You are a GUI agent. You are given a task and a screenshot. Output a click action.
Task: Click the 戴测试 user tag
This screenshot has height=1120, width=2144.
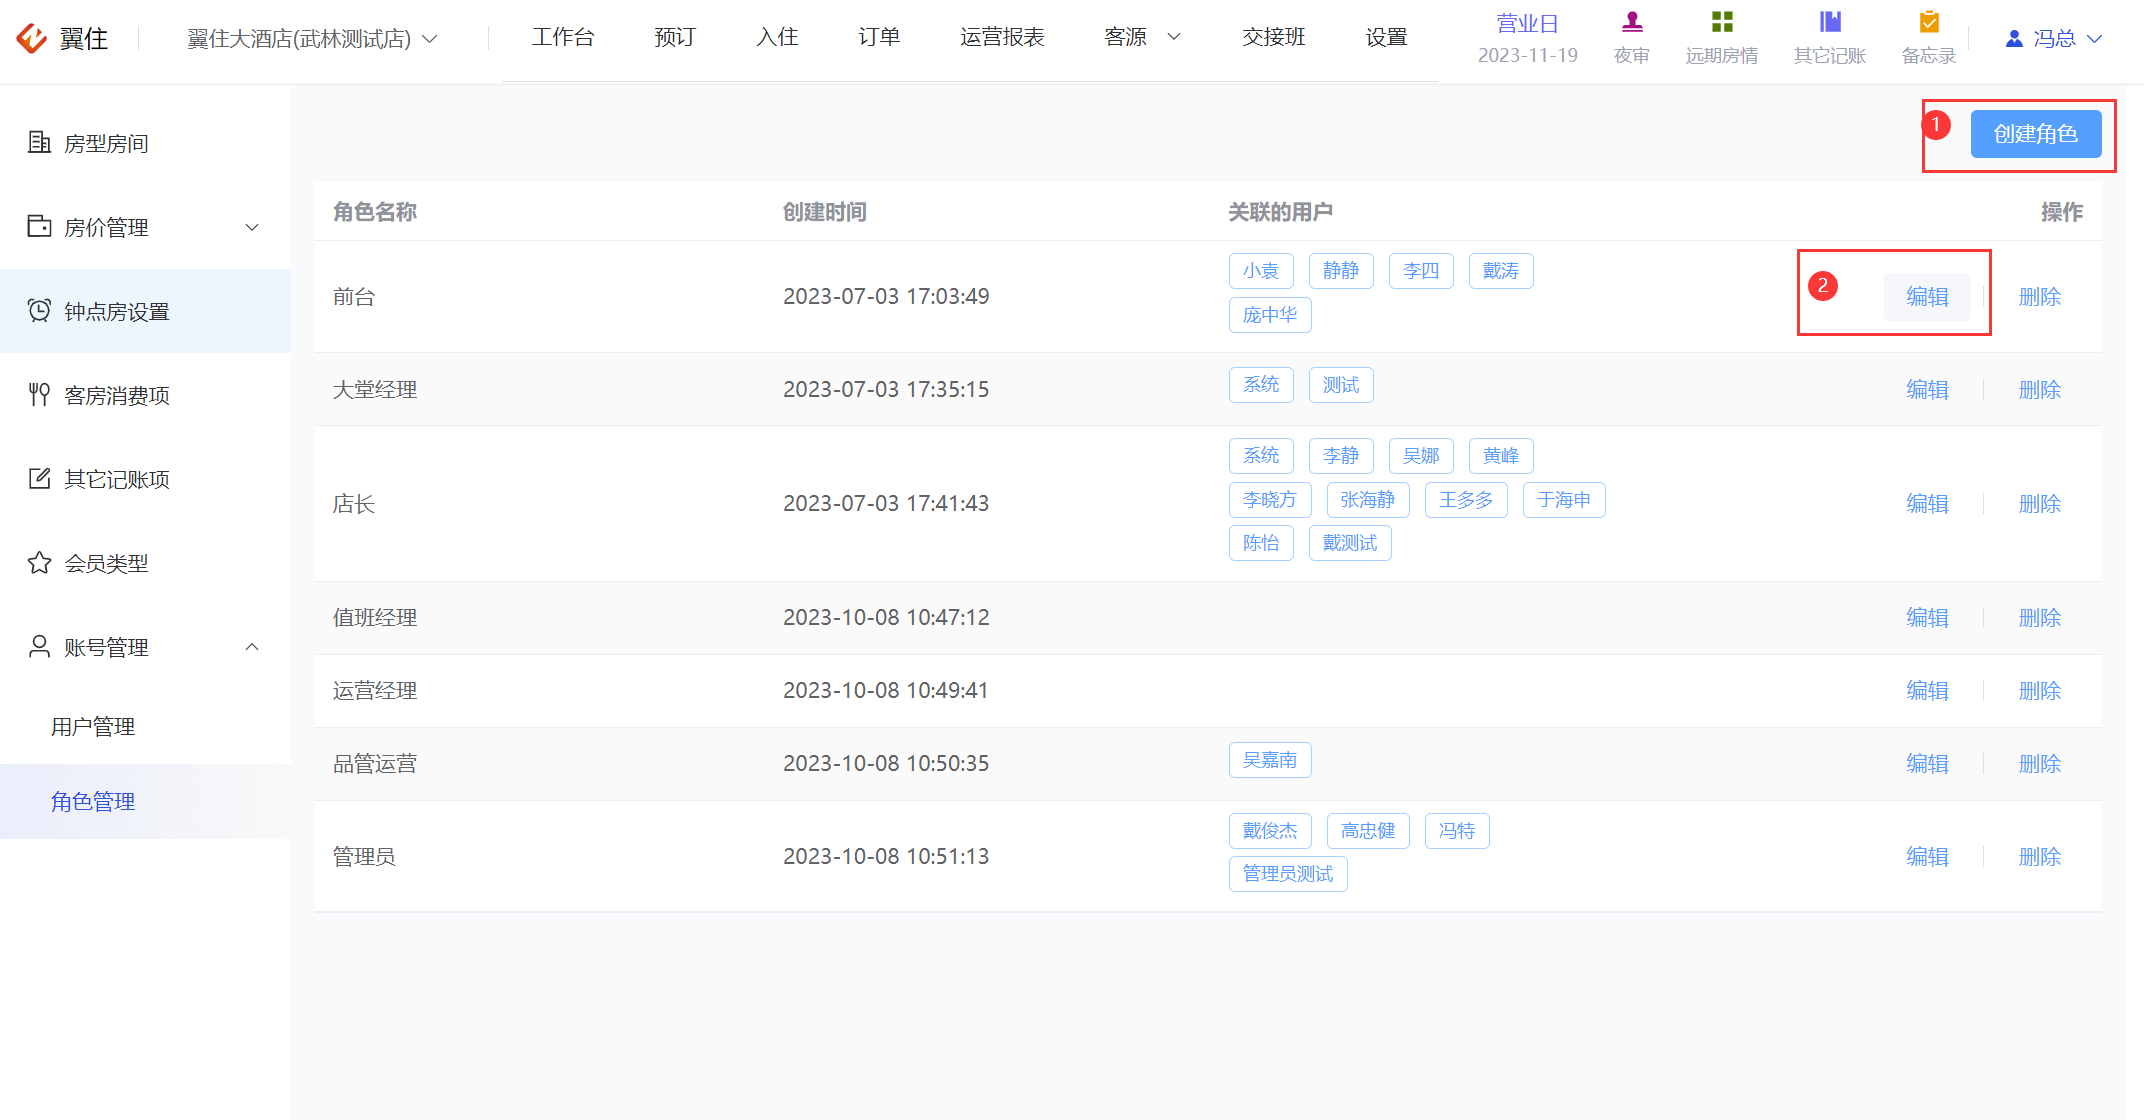(1350, 543)
